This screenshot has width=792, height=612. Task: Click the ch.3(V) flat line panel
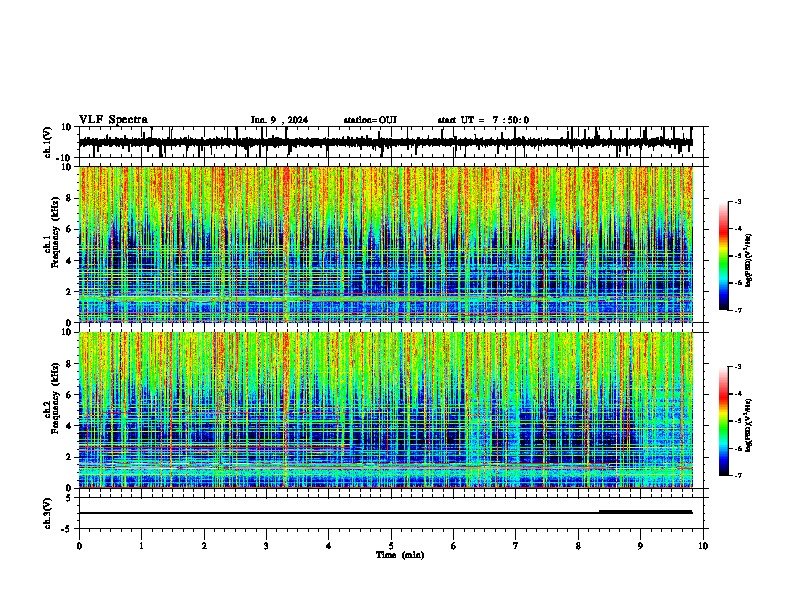(393, 513)
